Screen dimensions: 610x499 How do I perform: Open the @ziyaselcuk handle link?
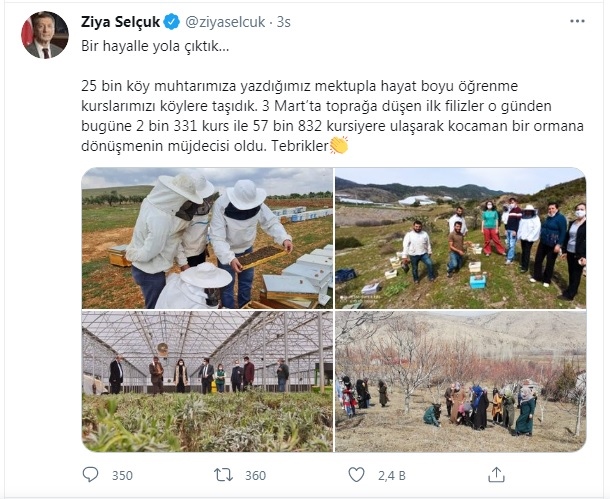tap(225, 22)
